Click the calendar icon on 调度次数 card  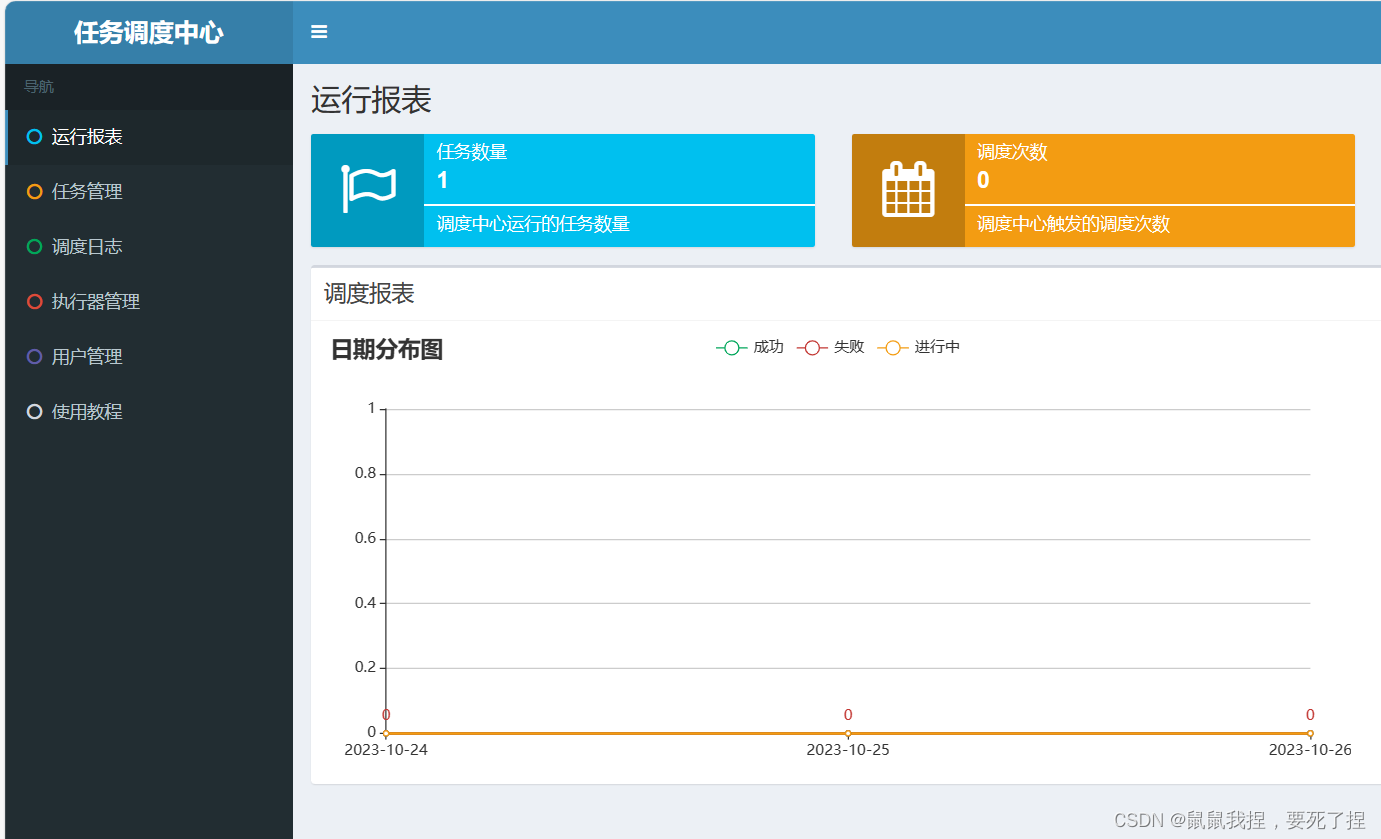(908, 189)
